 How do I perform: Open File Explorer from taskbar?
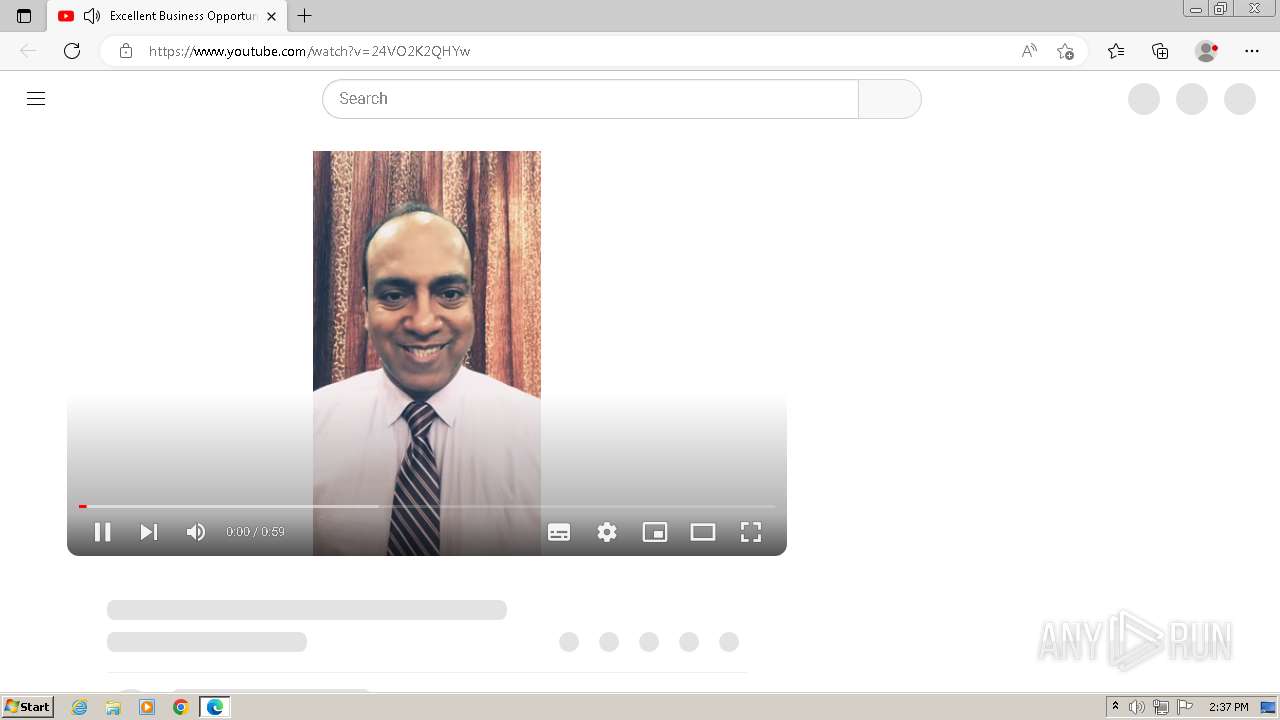[113, 707]
